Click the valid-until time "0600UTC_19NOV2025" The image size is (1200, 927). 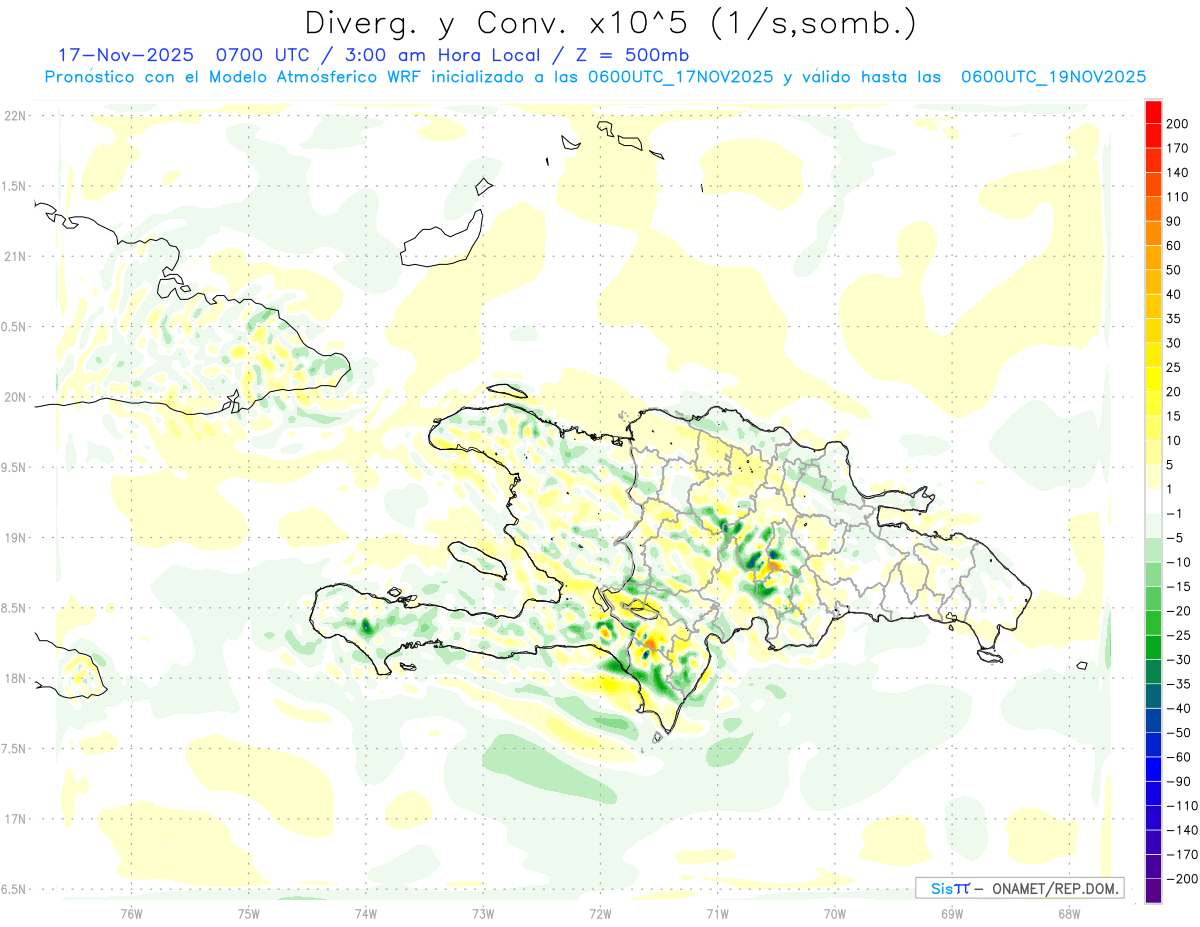coord(1053,77)
